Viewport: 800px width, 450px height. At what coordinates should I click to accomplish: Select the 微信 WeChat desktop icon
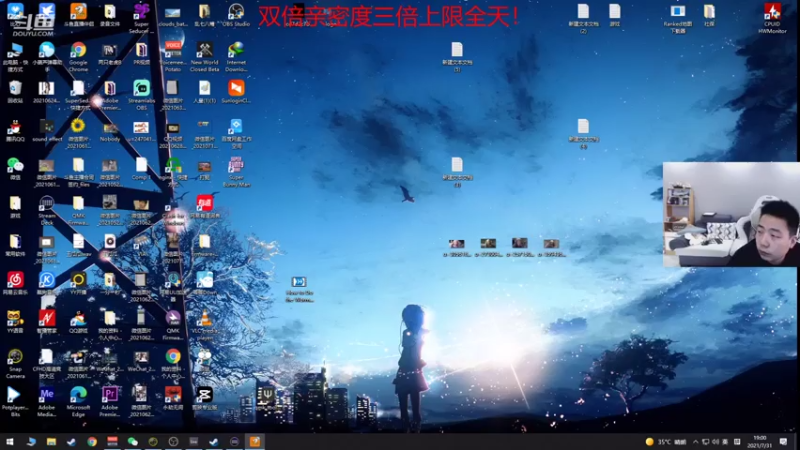tap(15, 169)
